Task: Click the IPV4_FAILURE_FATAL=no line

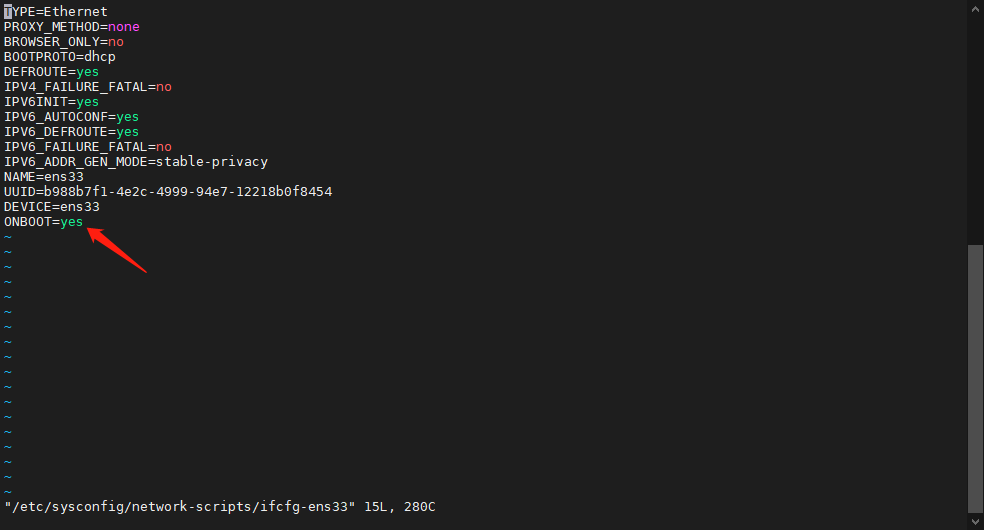Action: pyautogui.click(x=88, y=87)
